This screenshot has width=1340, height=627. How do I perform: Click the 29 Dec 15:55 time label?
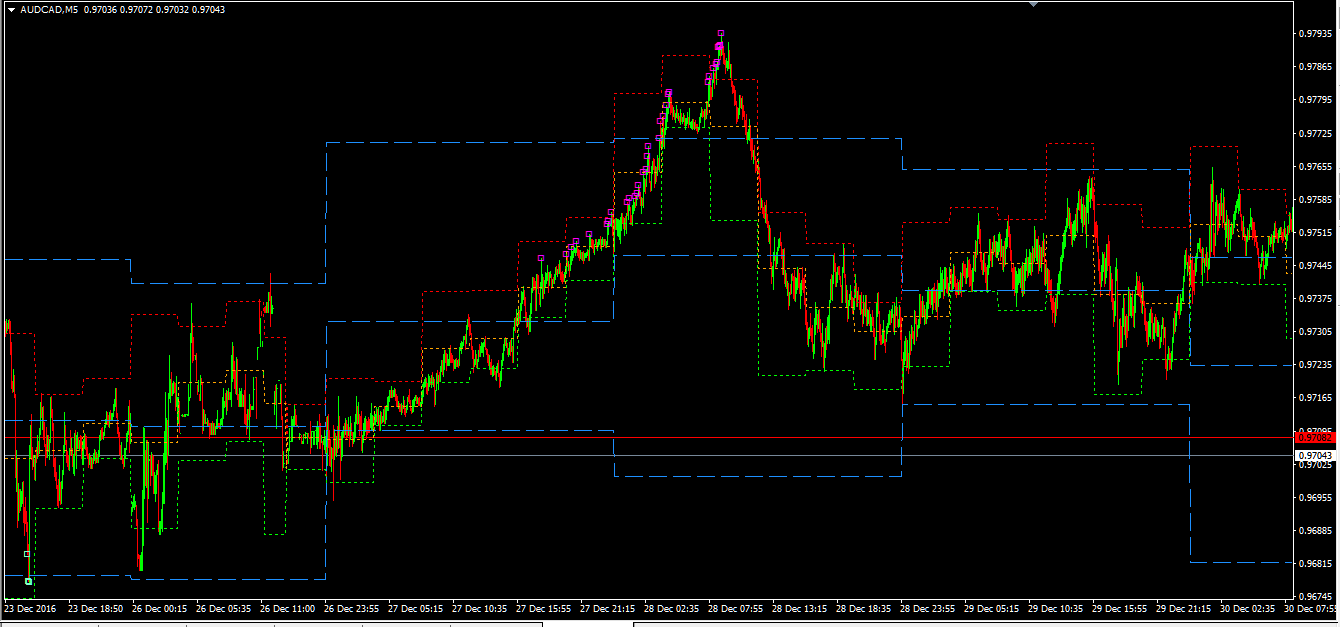tap(1119, 608)
